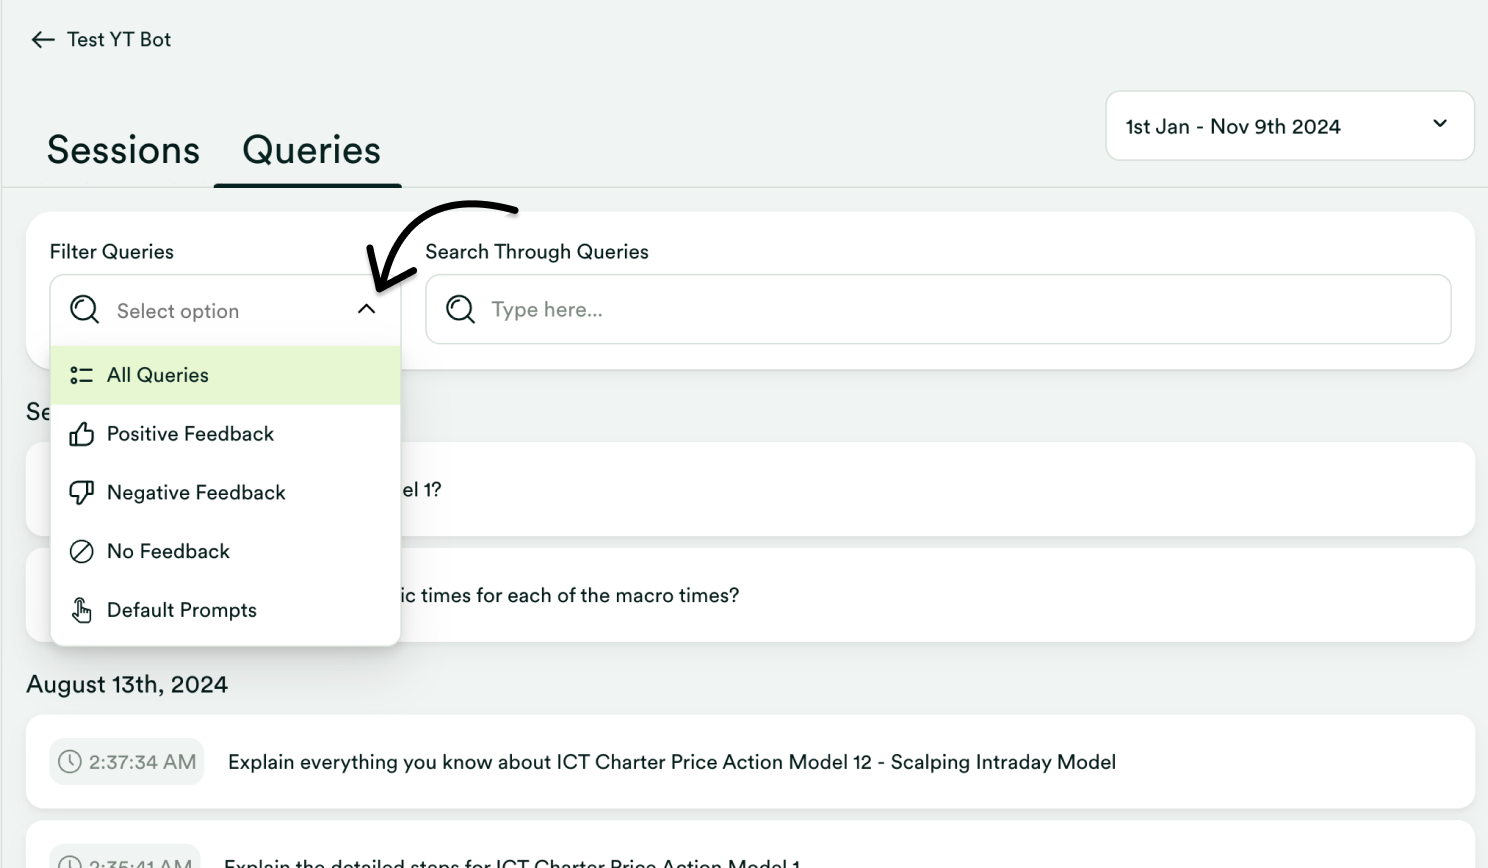Image resolution: width=1488 pixels, height=868 pixels.
Task: Click the thumbs-down icon for Negative Feedback
Action: pyautogui.click(x=82, y=492)
